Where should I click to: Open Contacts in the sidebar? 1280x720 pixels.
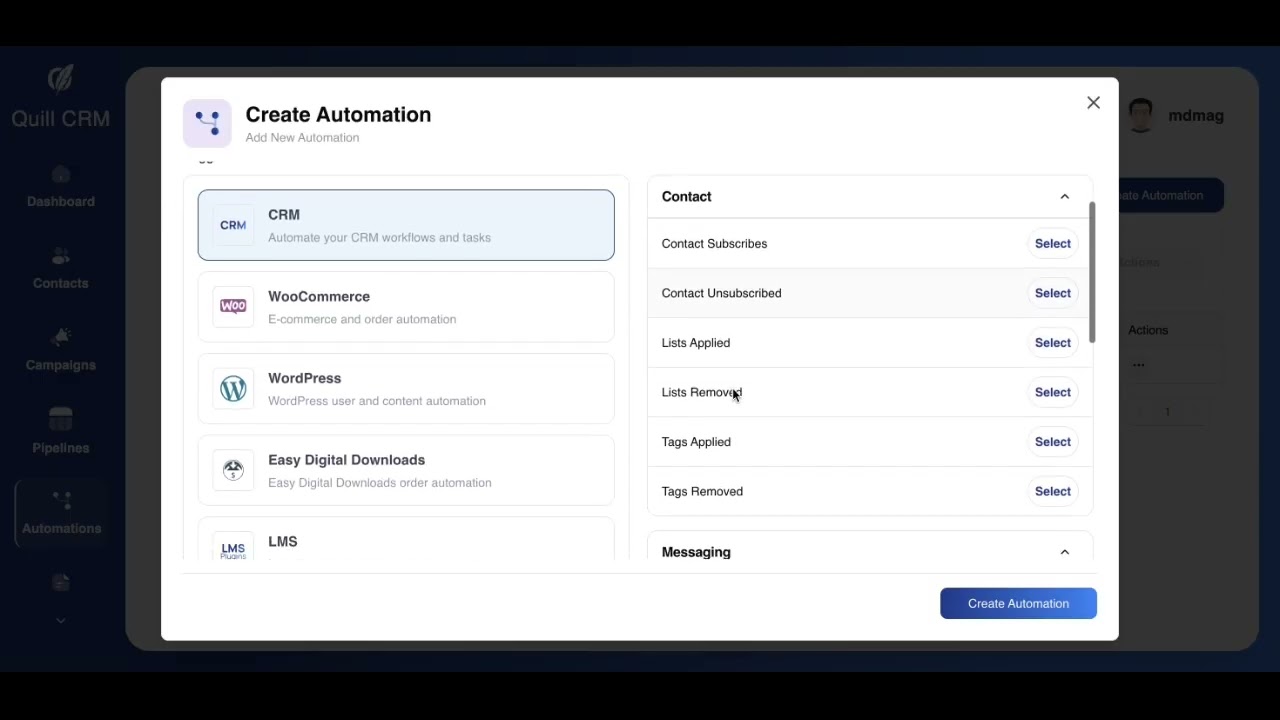(61, 270)
